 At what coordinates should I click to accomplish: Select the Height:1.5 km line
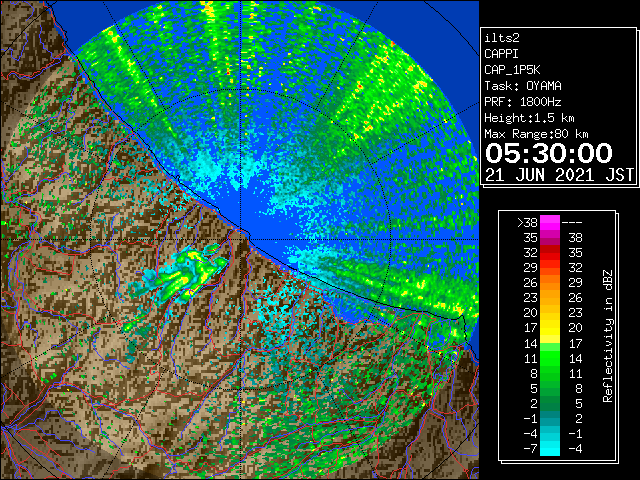[529, 118]
